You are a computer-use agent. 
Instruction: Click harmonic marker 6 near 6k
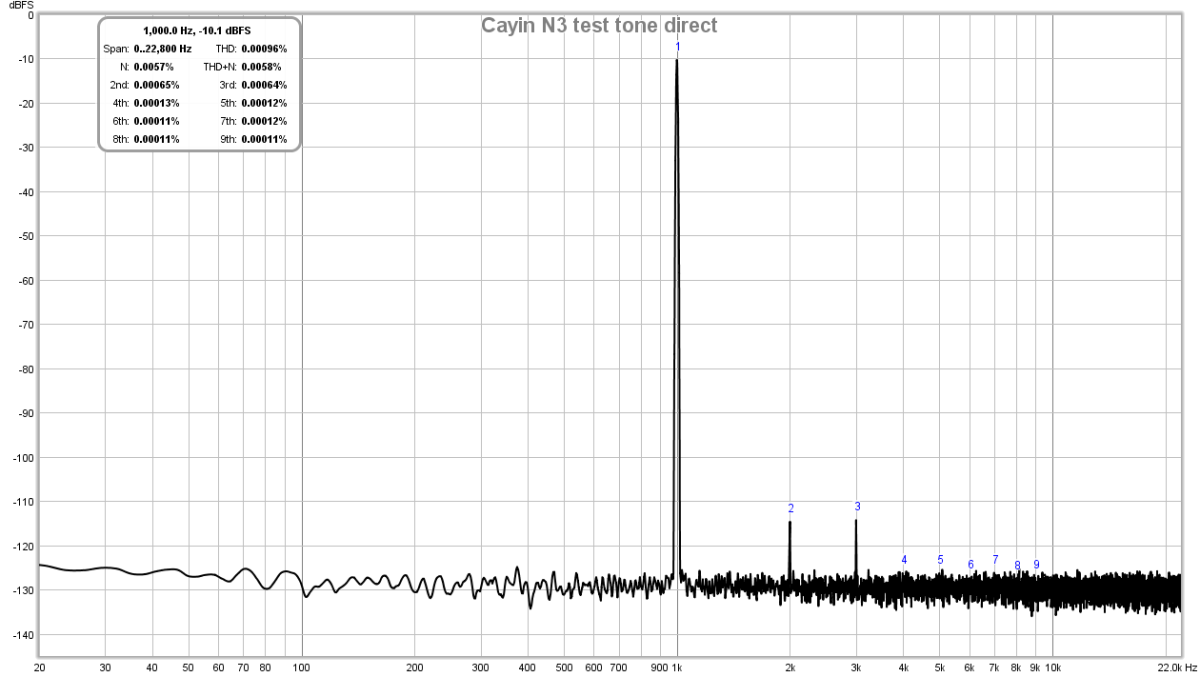tap(970, 565)
